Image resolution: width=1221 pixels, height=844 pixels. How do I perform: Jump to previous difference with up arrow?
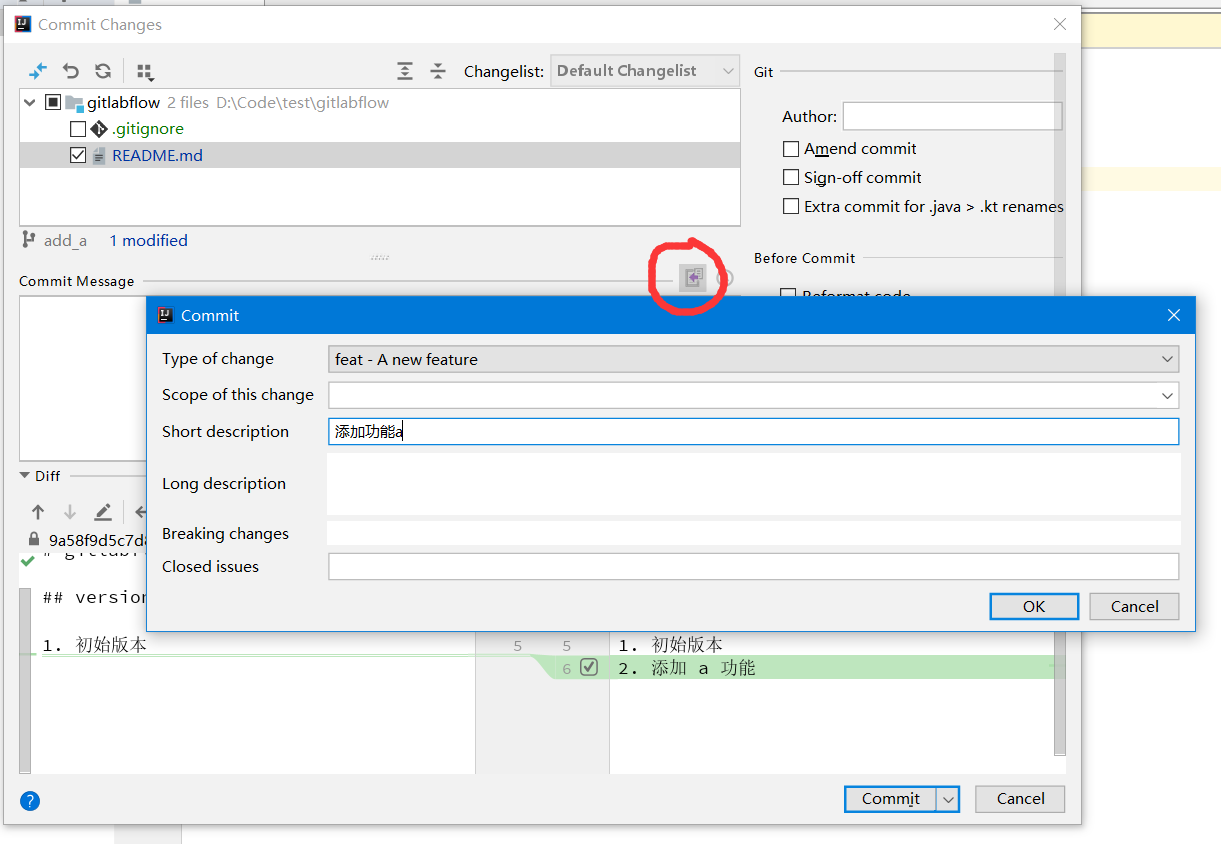click(x=38, y=512)
